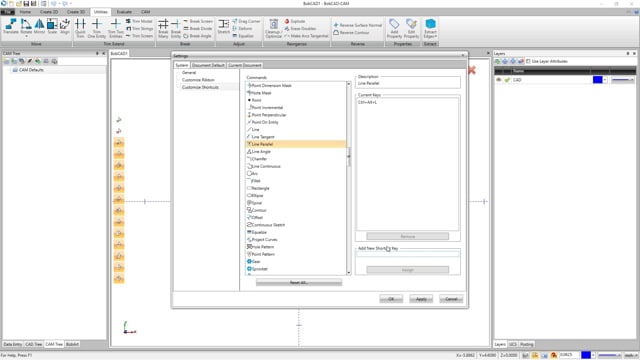This screenshot has height=360, width=640.
Task: Click the Add Property icon
Action: pos(394,28)
